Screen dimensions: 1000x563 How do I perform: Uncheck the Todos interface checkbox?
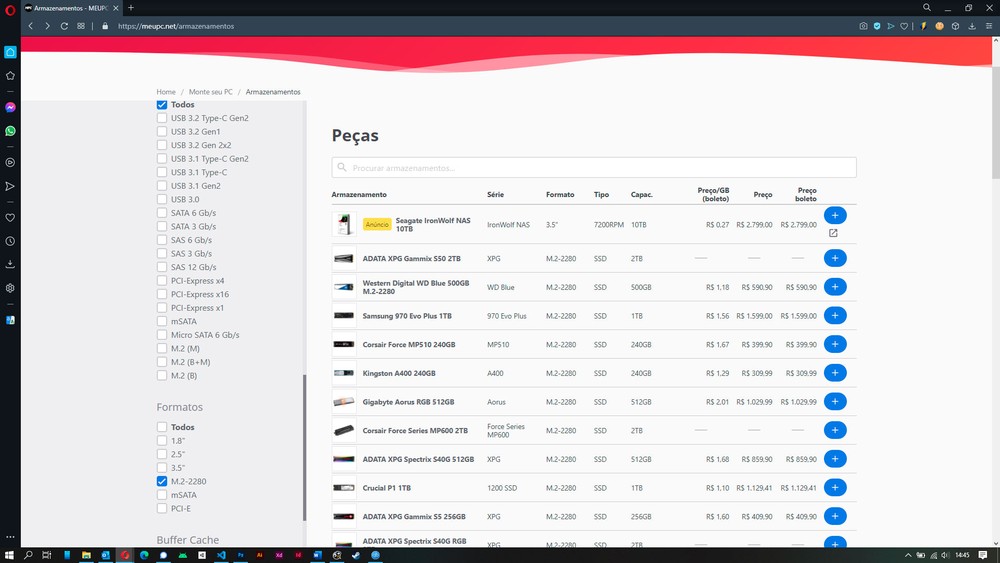point(162,105)
